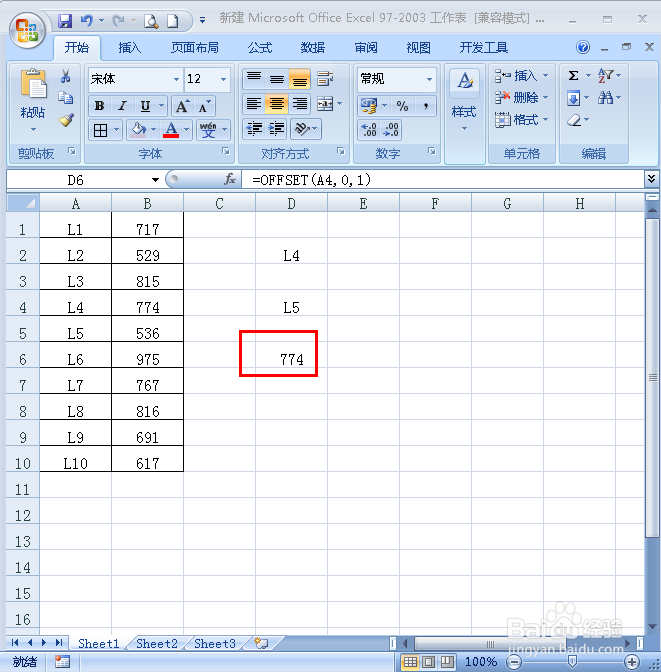Toggle center horizontal alignment

point(276,104)
